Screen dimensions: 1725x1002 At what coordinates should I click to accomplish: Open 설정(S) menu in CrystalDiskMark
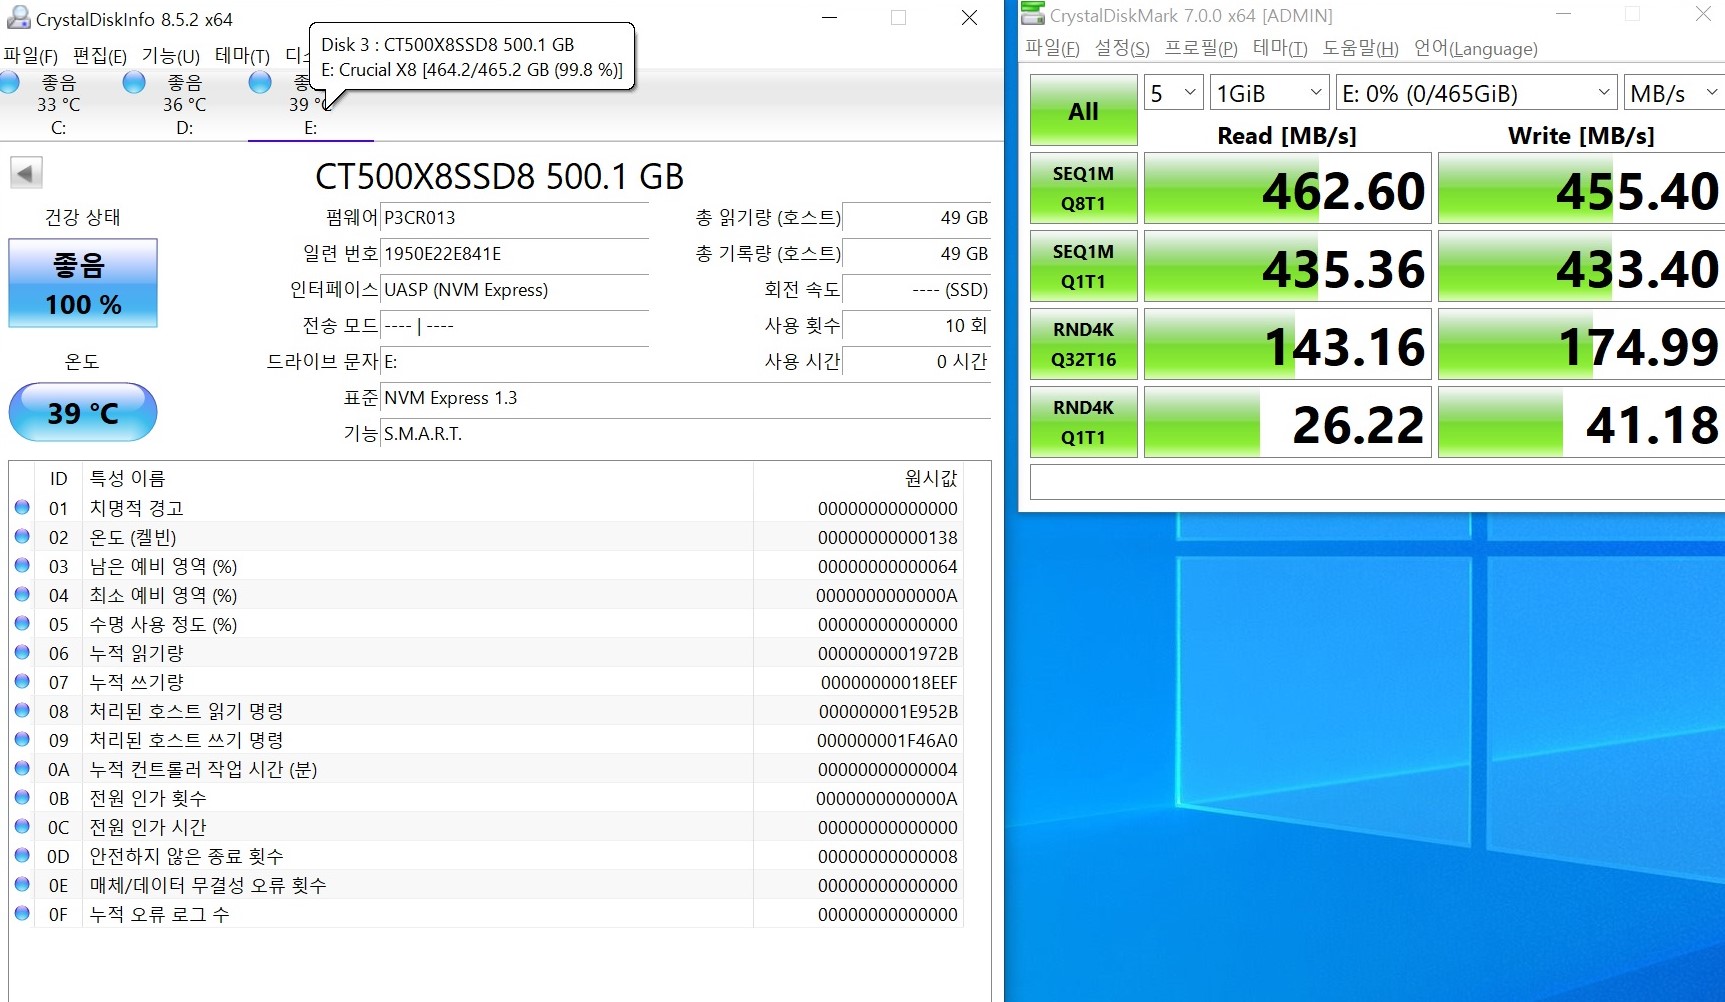(x=1122, y=48)
